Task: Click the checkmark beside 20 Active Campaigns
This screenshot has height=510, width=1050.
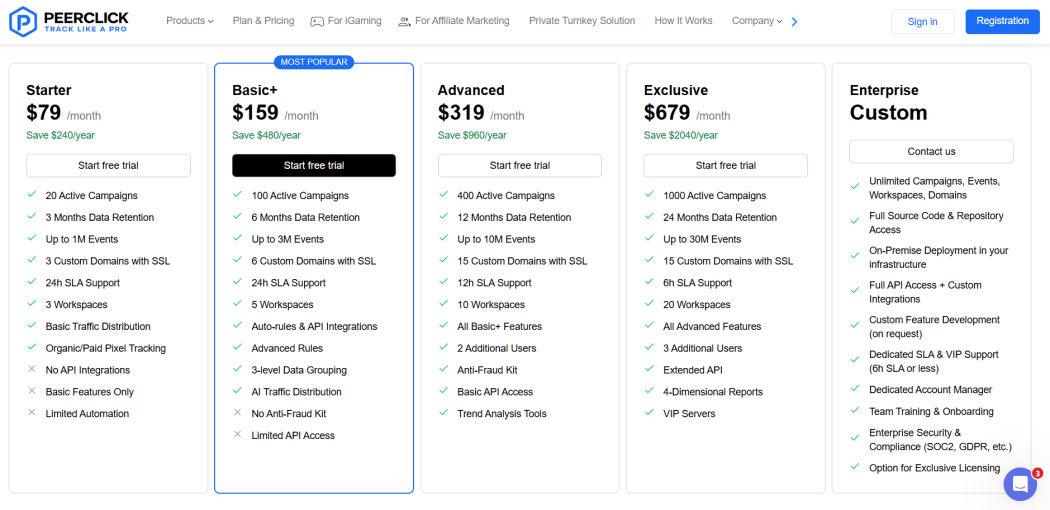Action: [31, 195]
